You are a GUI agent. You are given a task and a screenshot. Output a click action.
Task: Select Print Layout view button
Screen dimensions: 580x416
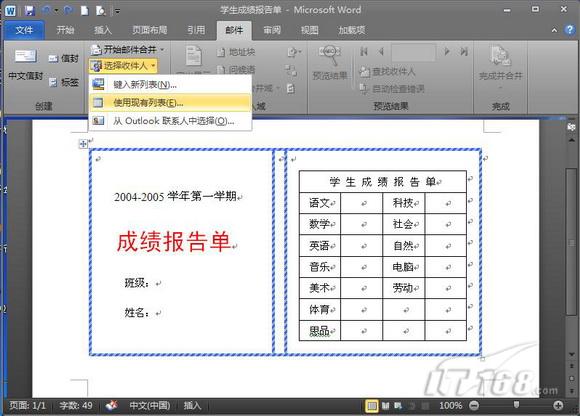[x=371, y=406]
